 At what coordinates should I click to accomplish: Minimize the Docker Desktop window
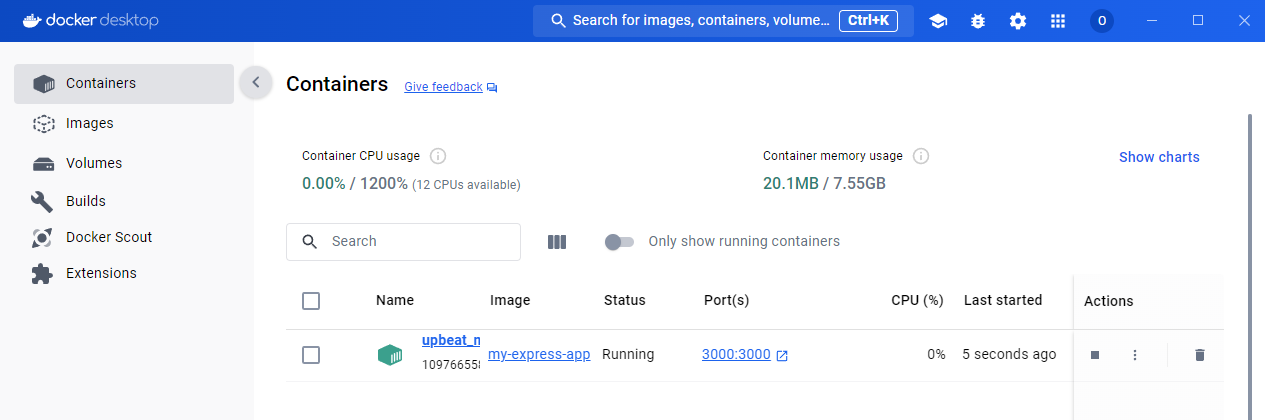click(1153, 21)
